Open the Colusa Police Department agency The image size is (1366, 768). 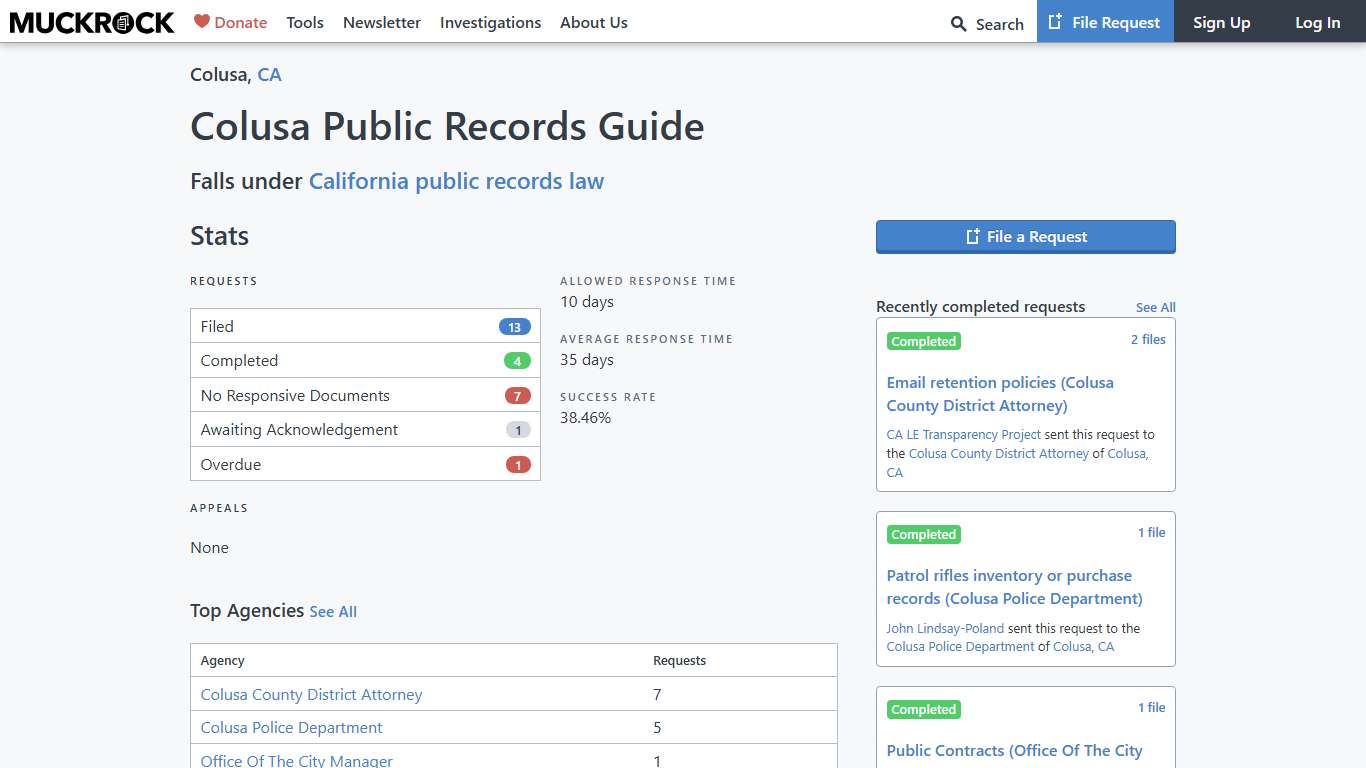click(x=290, y=727)
